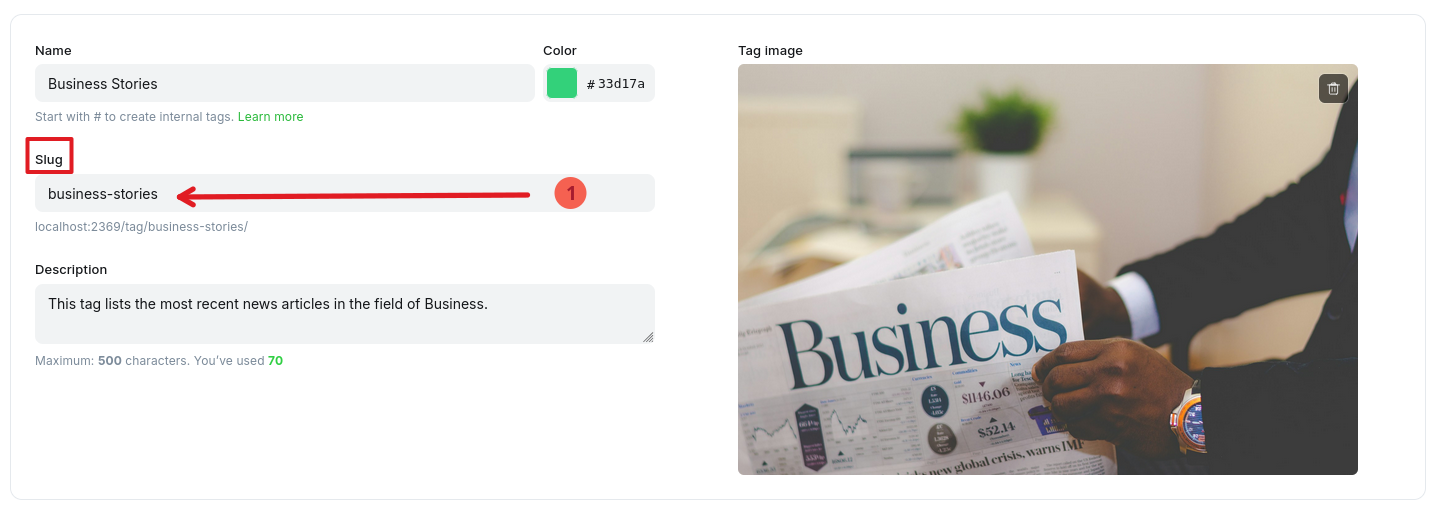Click the red numbered annotation circle

click(x=570, y=194)
